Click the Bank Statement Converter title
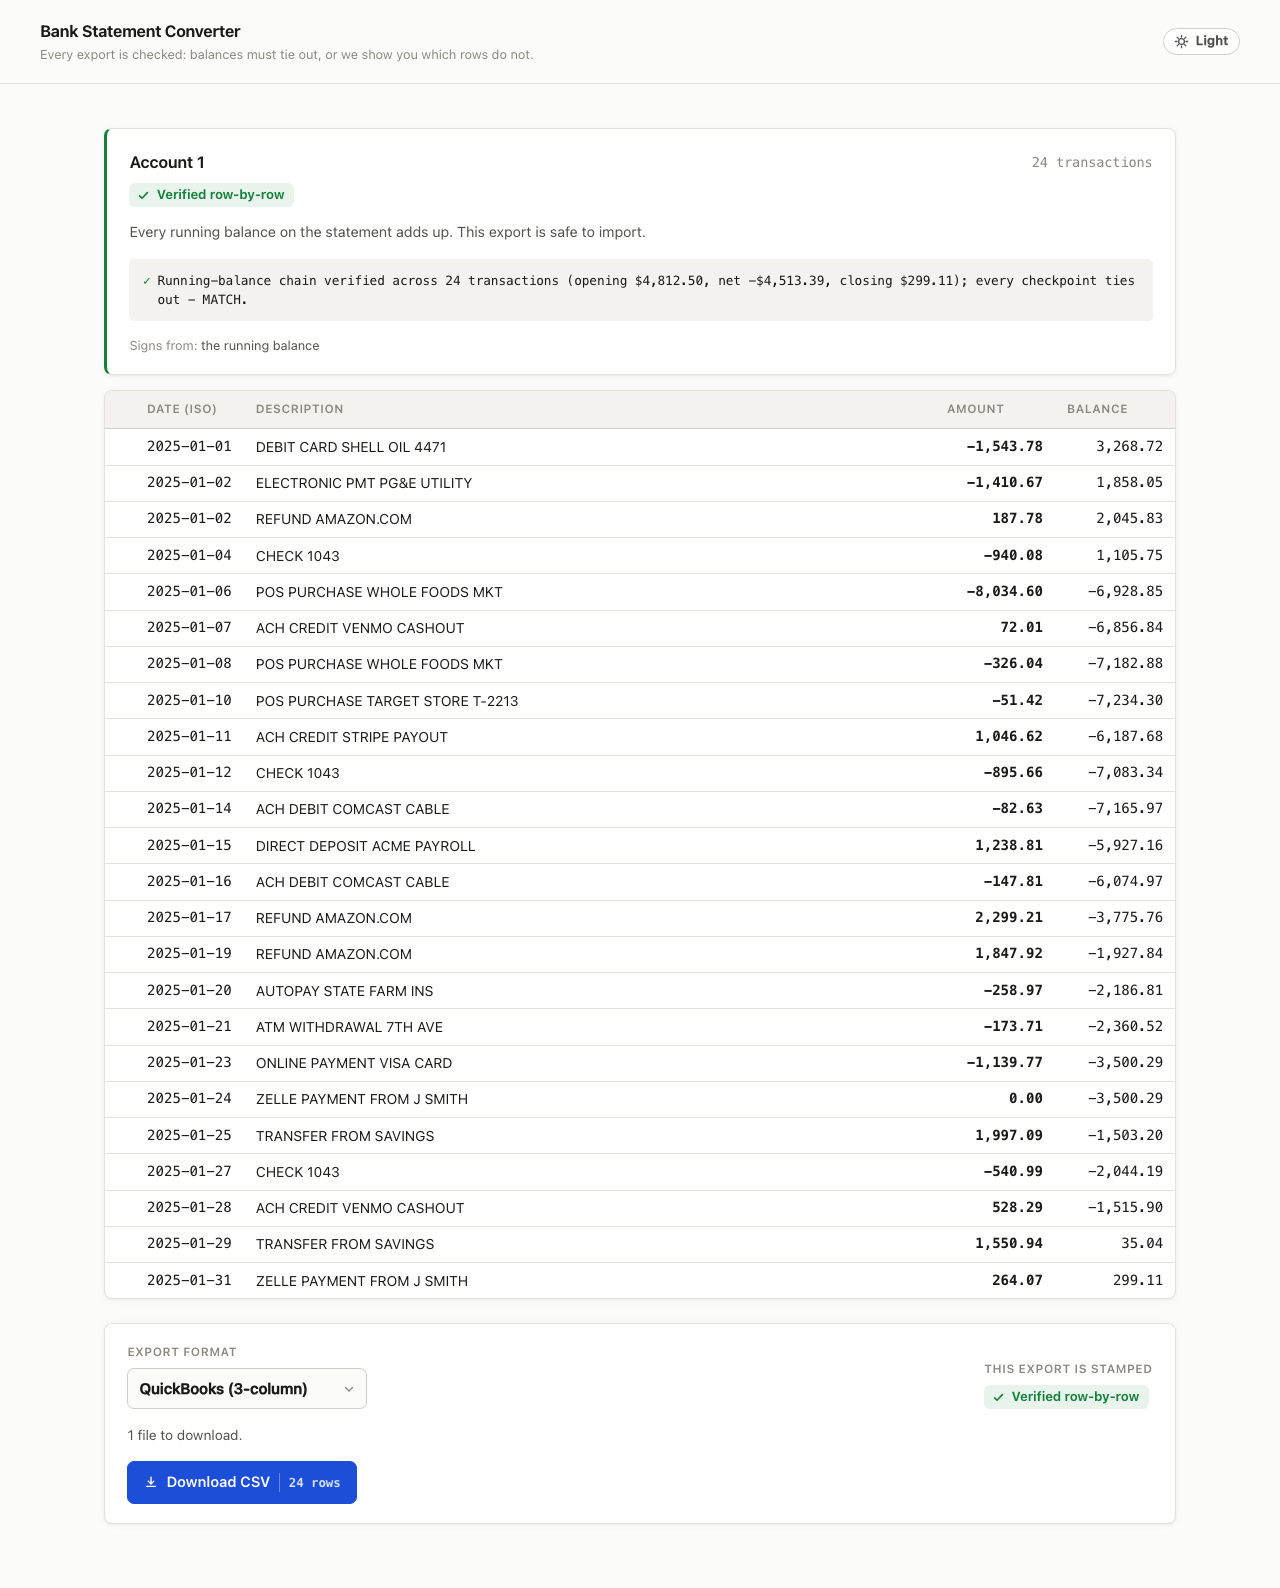 [140, 31]
